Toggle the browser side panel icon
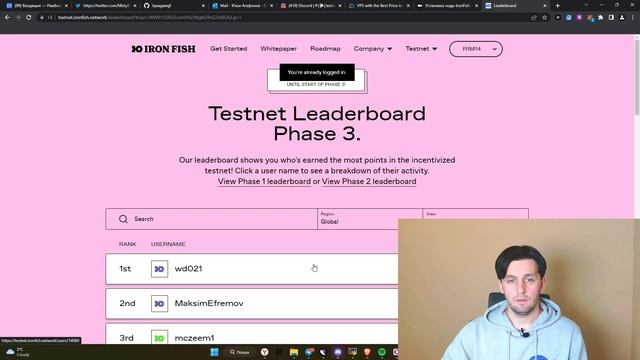This screenshot has height=360, width=640. pyautogui.click(x=611, y=18)
